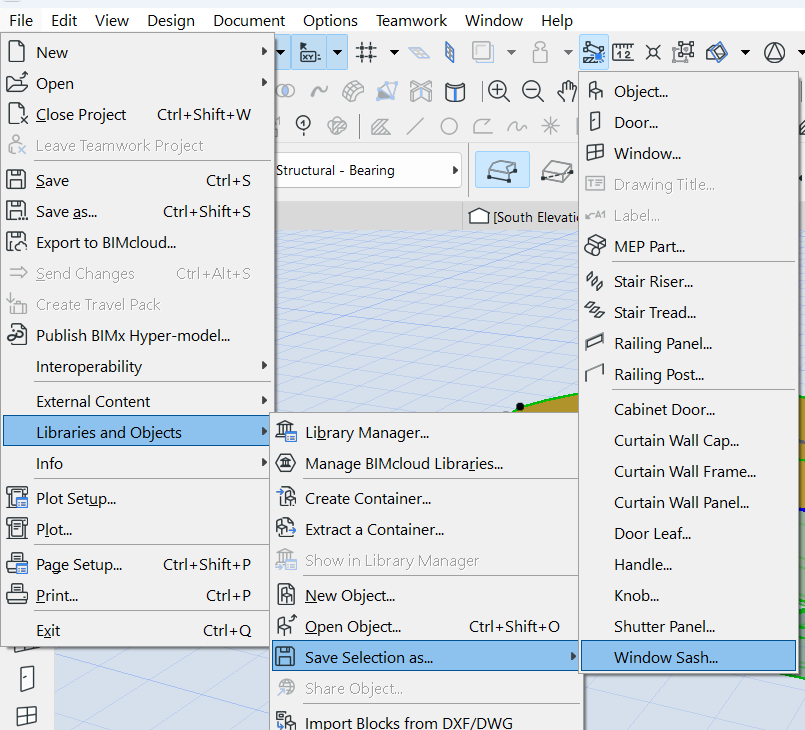Select the ruler measure tool icon
Image resolution: width=805 pixels, height=730 pixels.
[623, 52]
